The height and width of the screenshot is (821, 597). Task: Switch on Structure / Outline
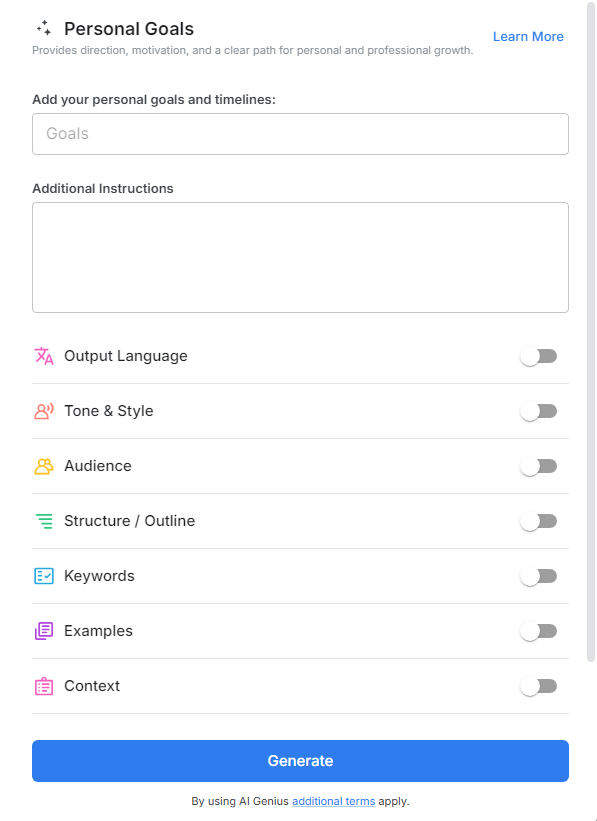pyautogui.click(x=539, y=521)
